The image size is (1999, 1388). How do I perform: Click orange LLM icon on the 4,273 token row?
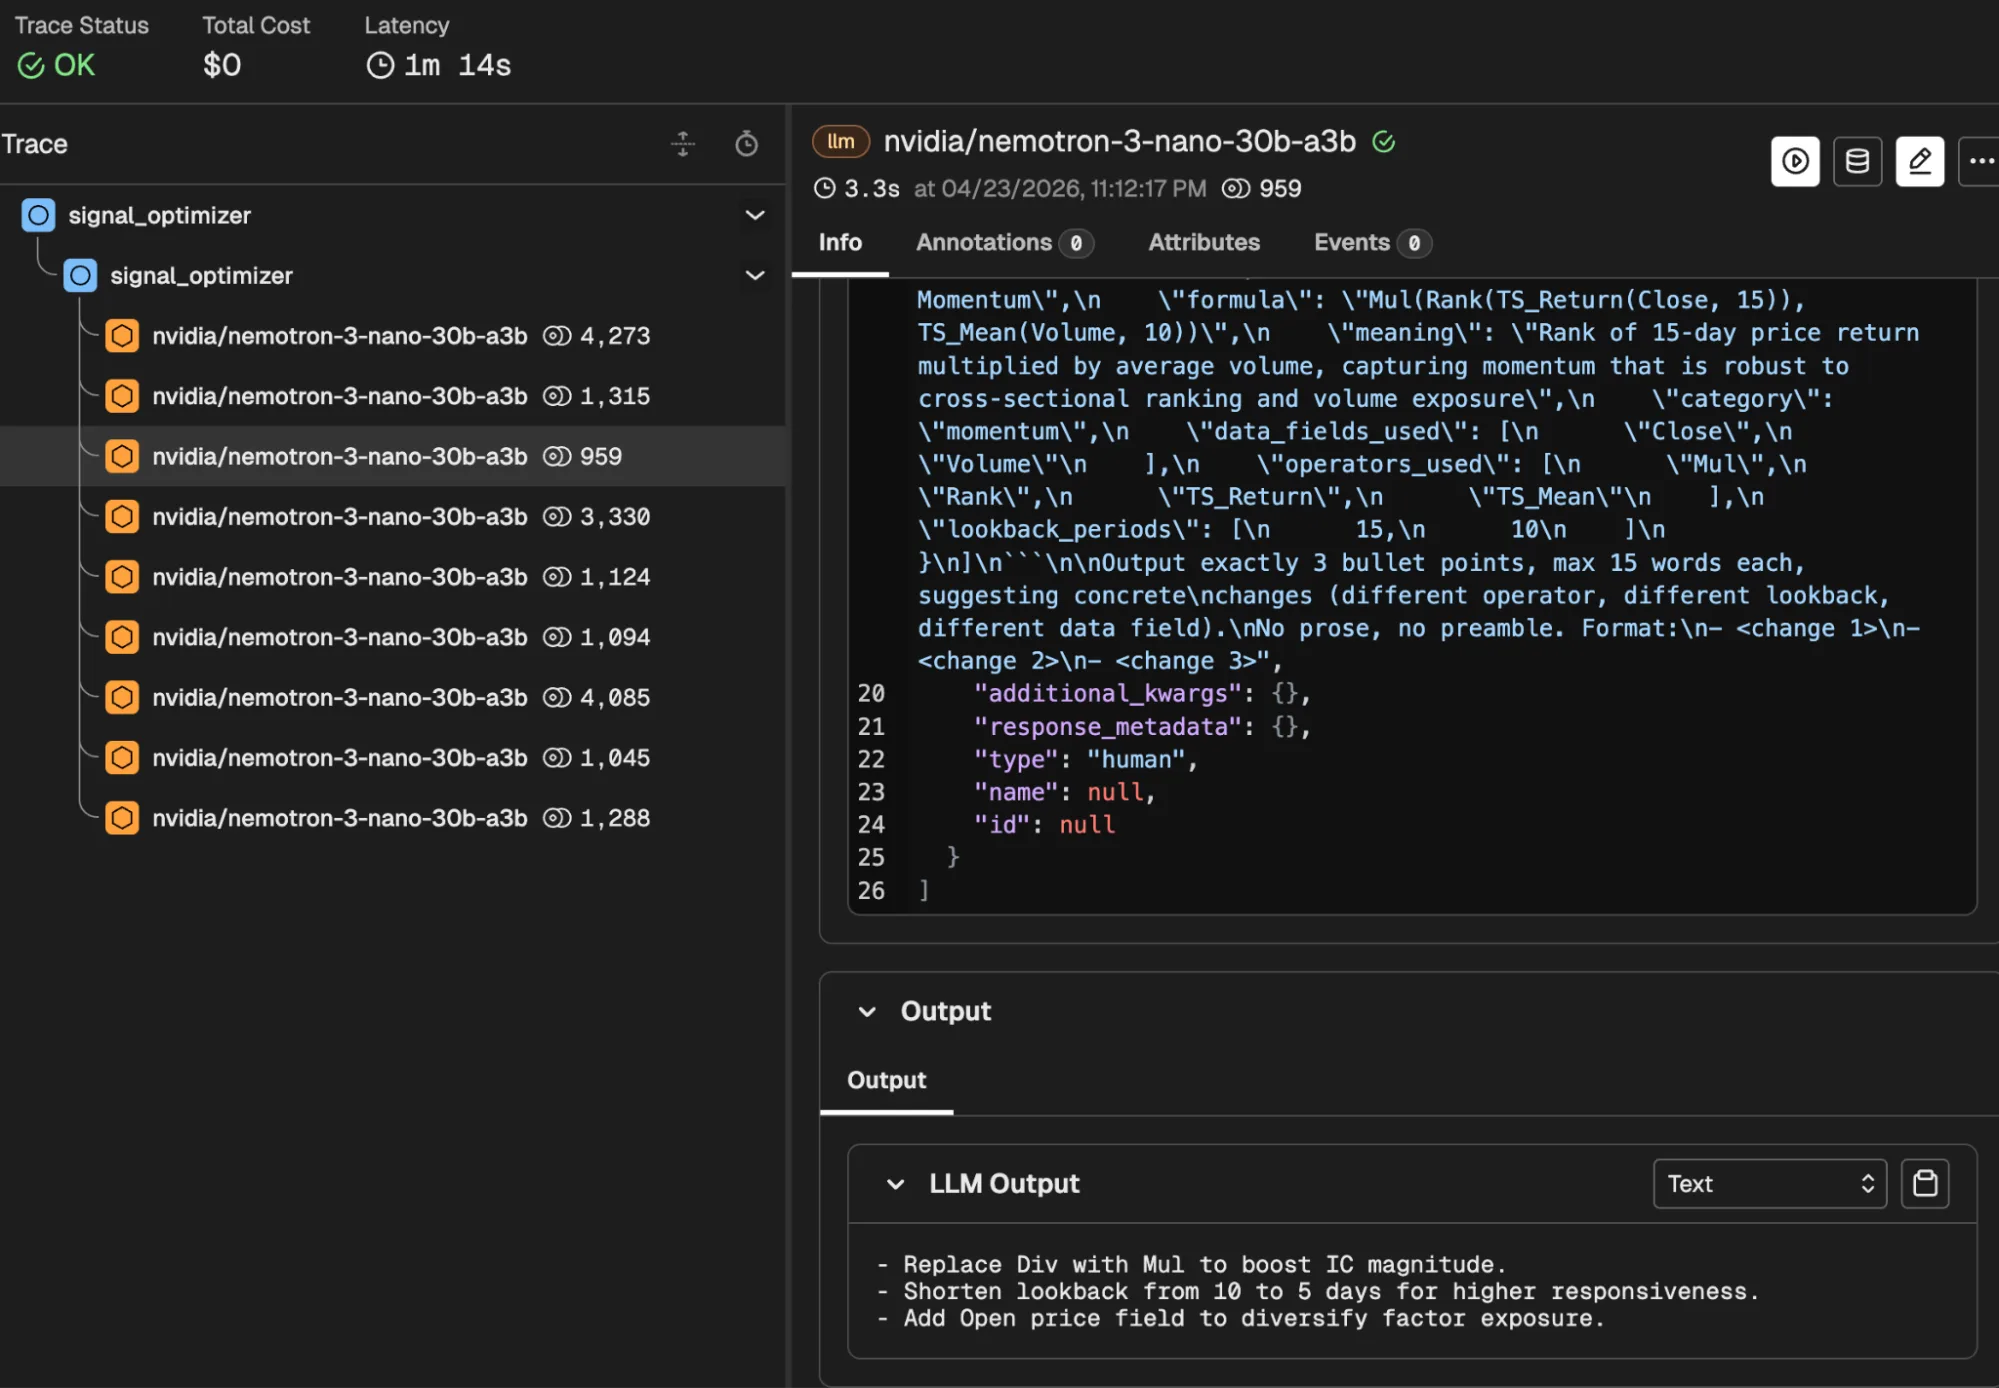tap(122, 336)
